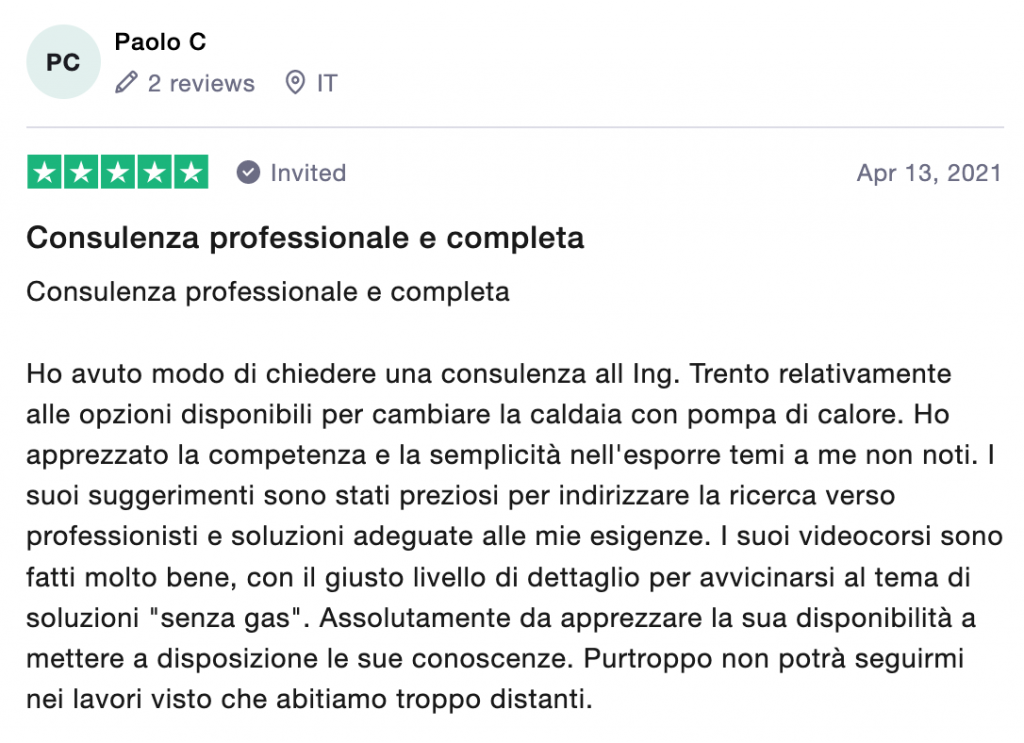
Task: Click the PC avatar circle
Action: [x=63, y=62]
